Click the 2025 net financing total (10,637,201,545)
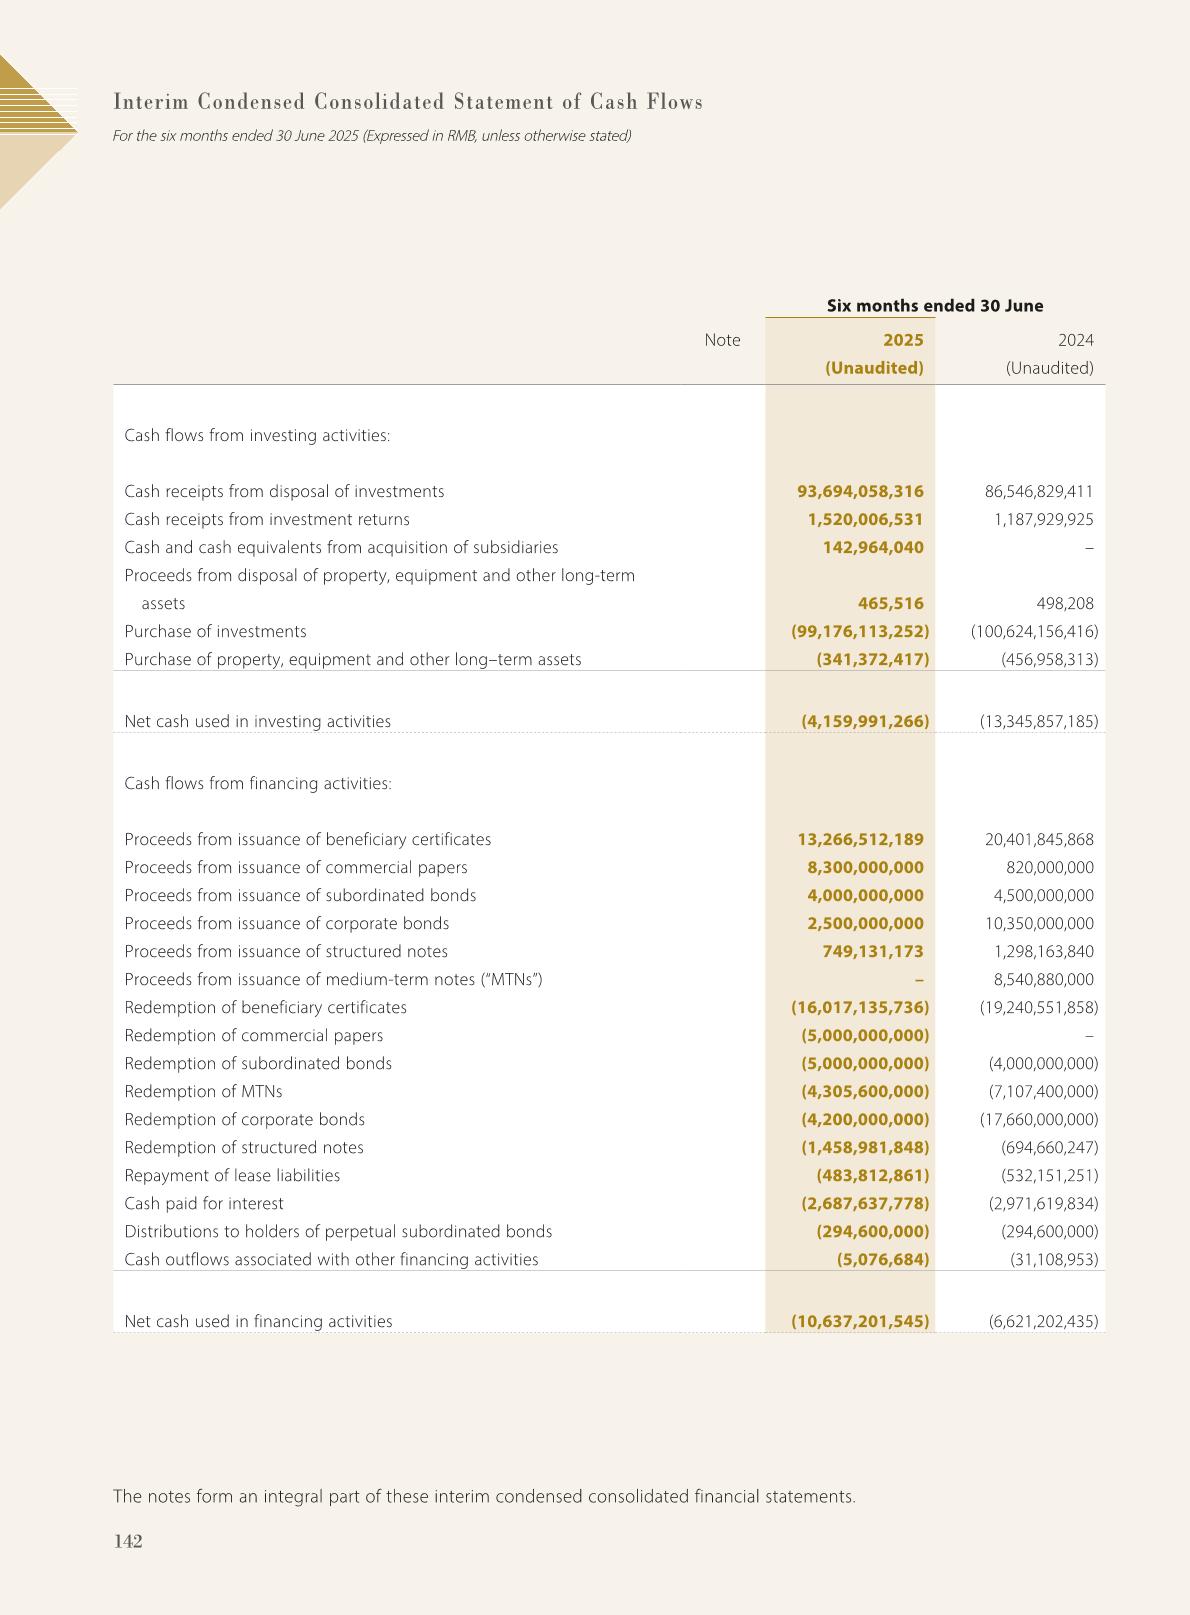The image size is (1190, 1615). (860, 1322)
